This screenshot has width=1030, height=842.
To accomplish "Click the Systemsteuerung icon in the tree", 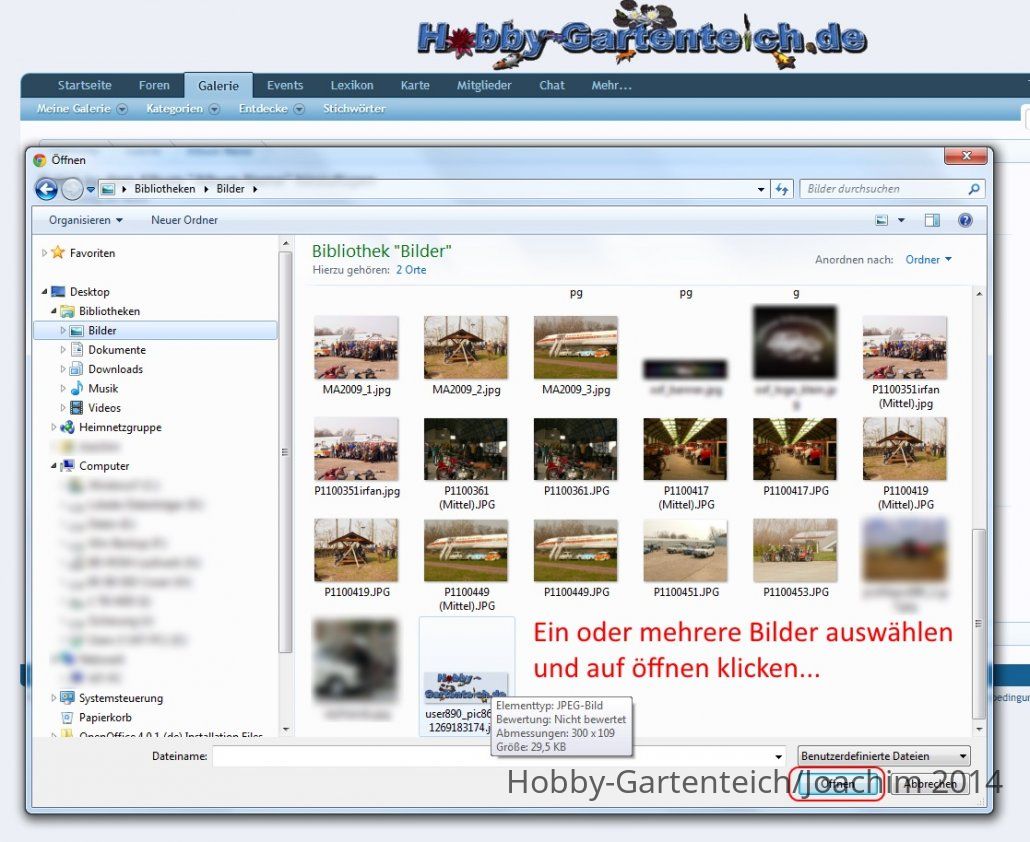I will (67, 698).
